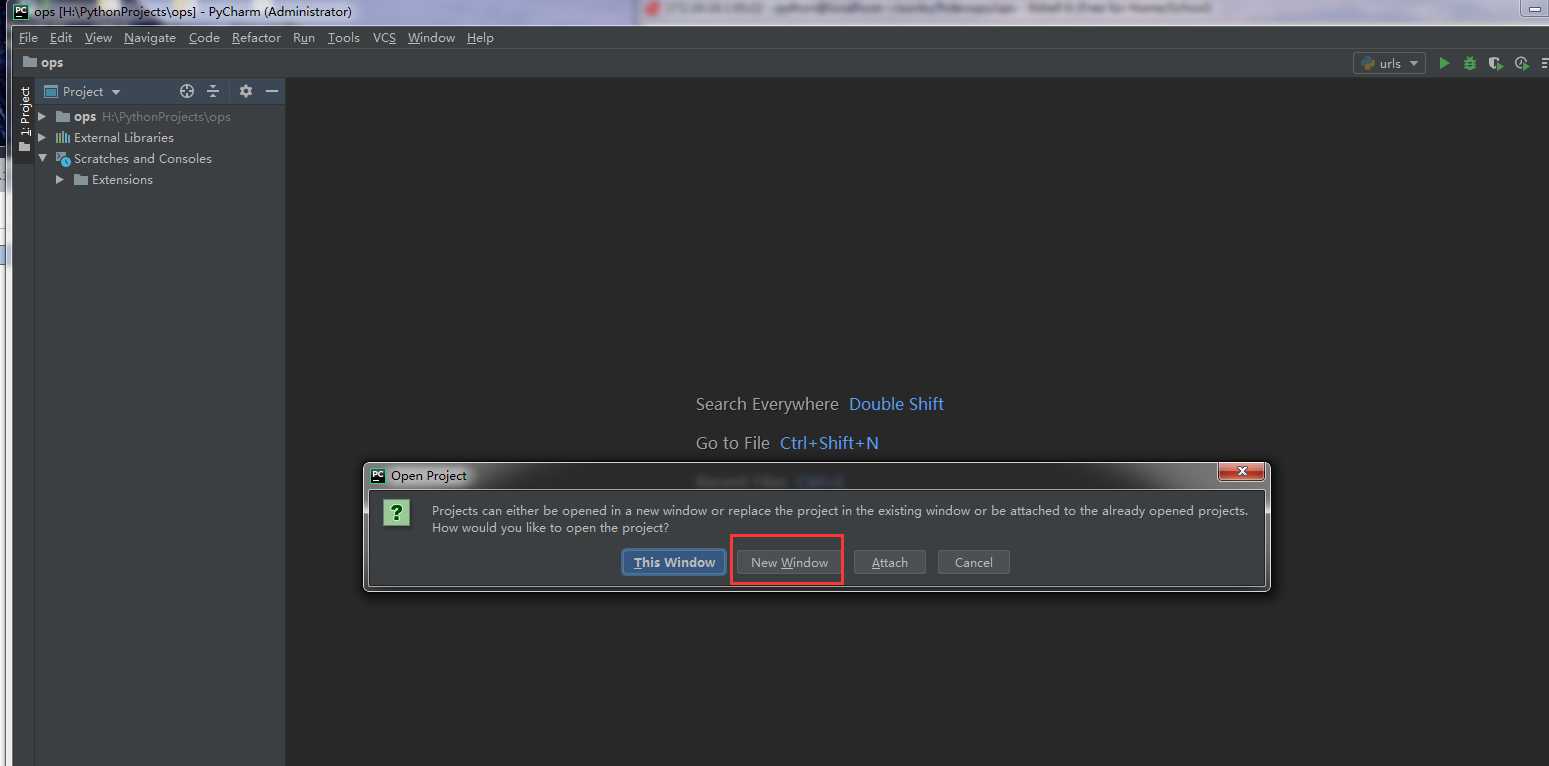Open the urls run configuration dropdown

point(1389,63)
